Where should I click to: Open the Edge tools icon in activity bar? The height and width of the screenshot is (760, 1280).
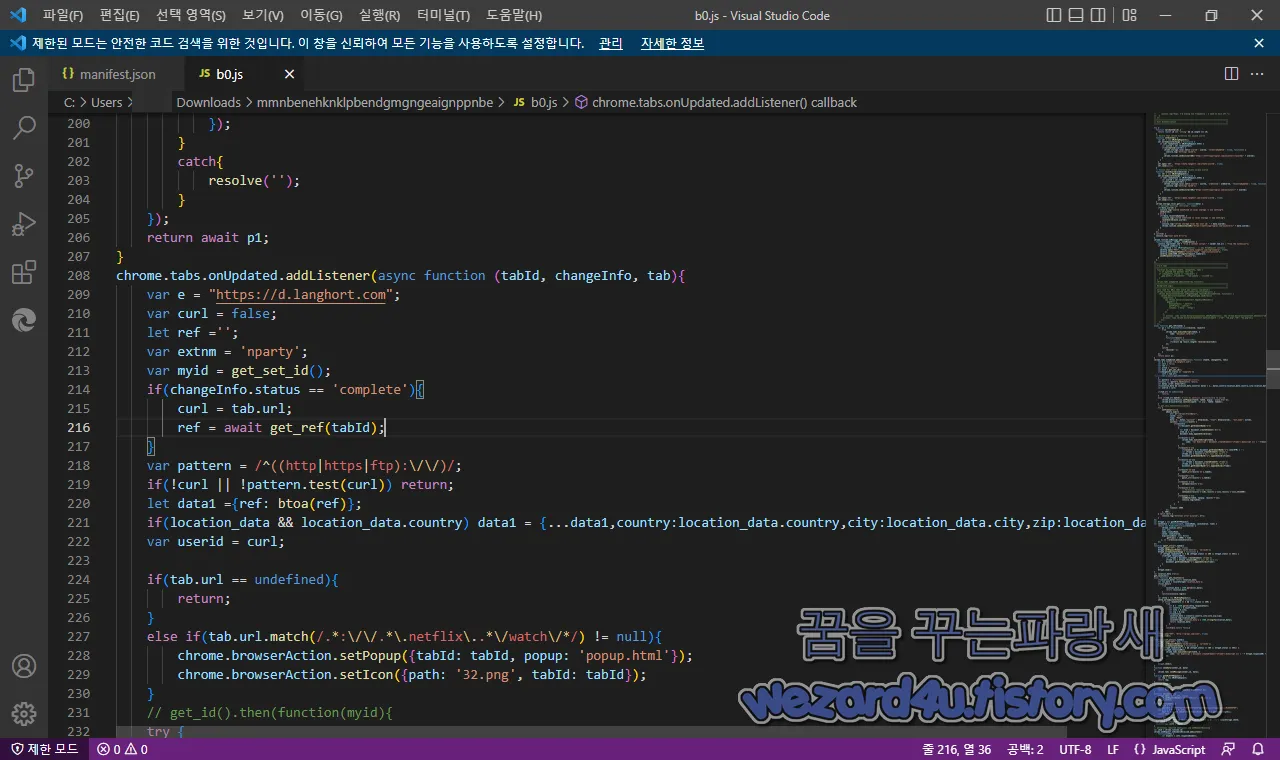(x=24, y=320)
